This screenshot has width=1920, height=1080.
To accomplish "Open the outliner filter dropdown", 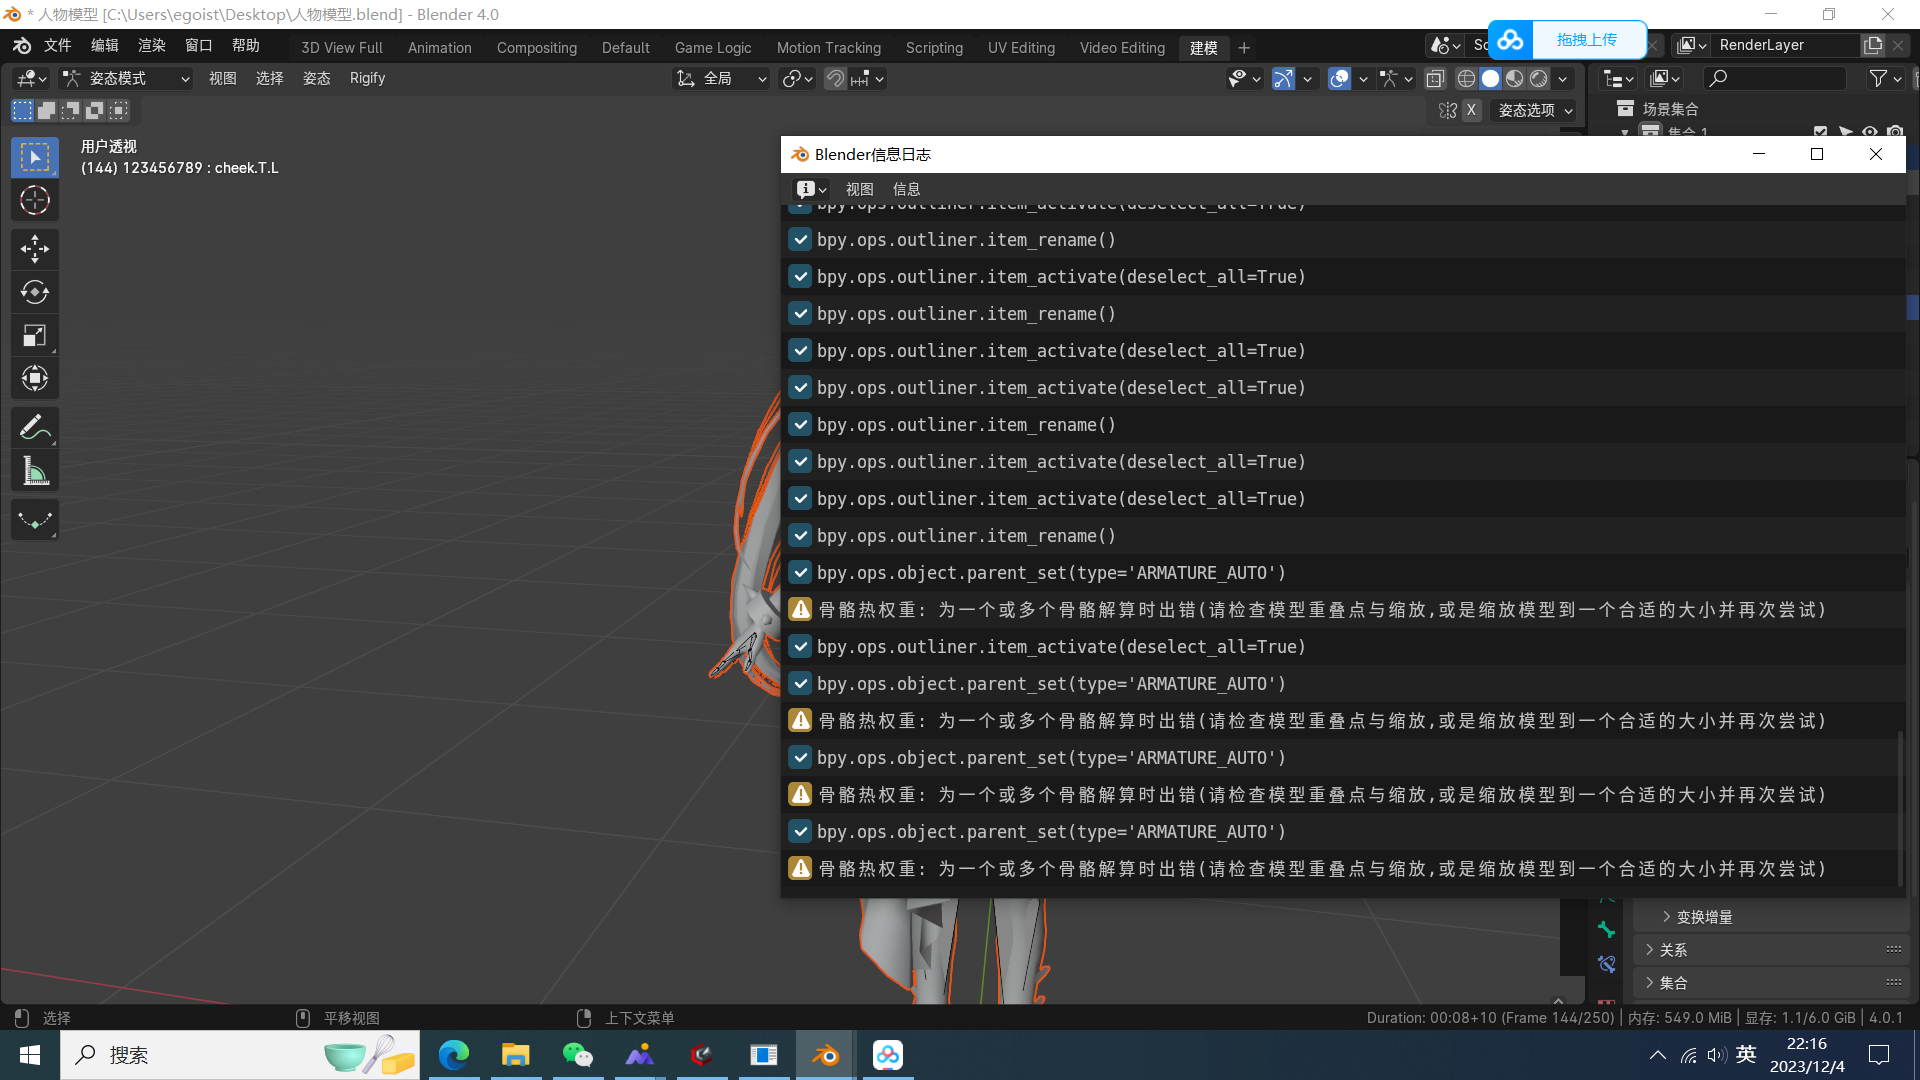I will click(1885, 78).
